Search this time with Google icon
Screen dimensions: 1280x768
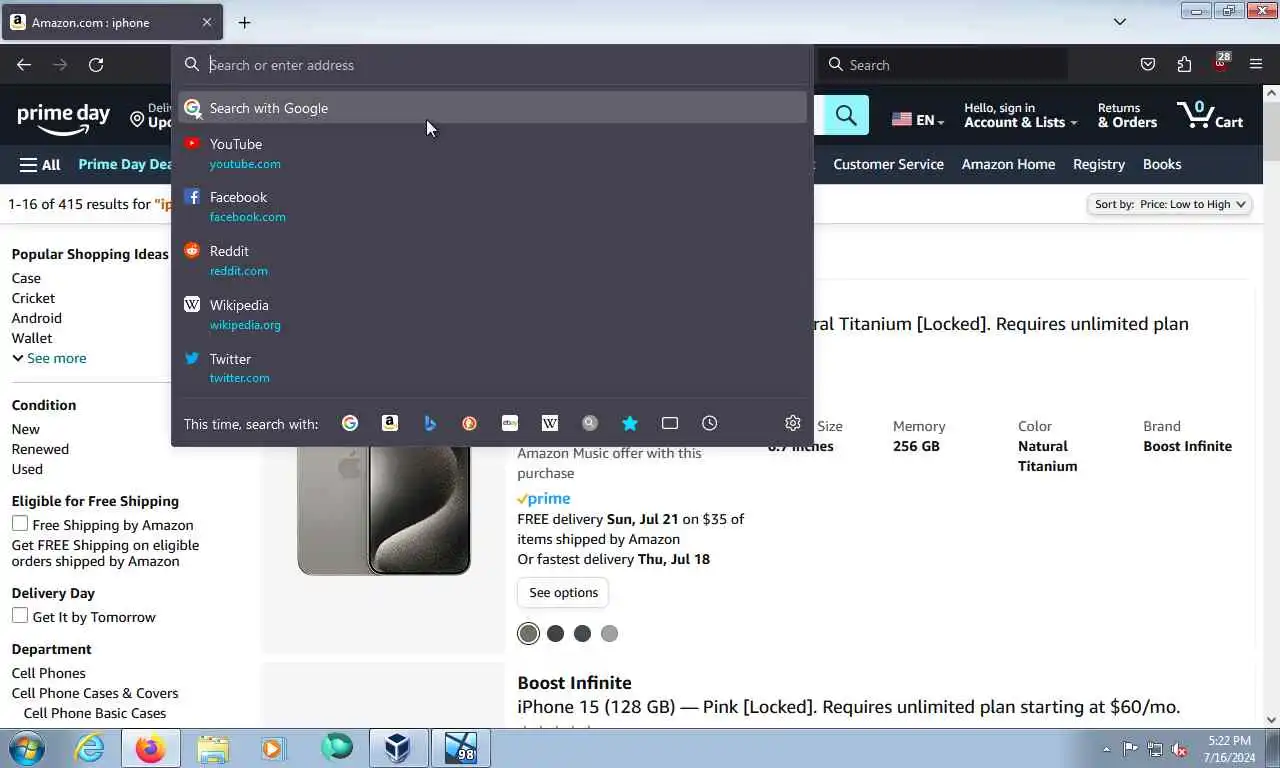[350, 423]
